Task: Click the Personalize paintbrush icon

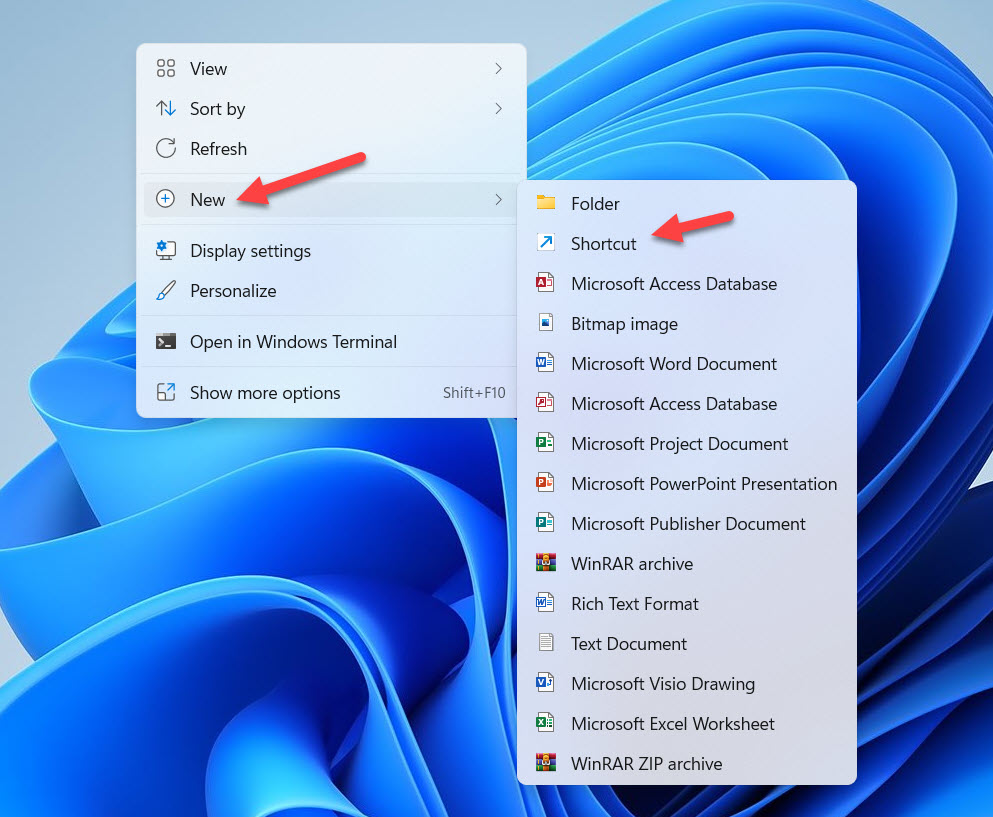Action: tap(166, 291)
